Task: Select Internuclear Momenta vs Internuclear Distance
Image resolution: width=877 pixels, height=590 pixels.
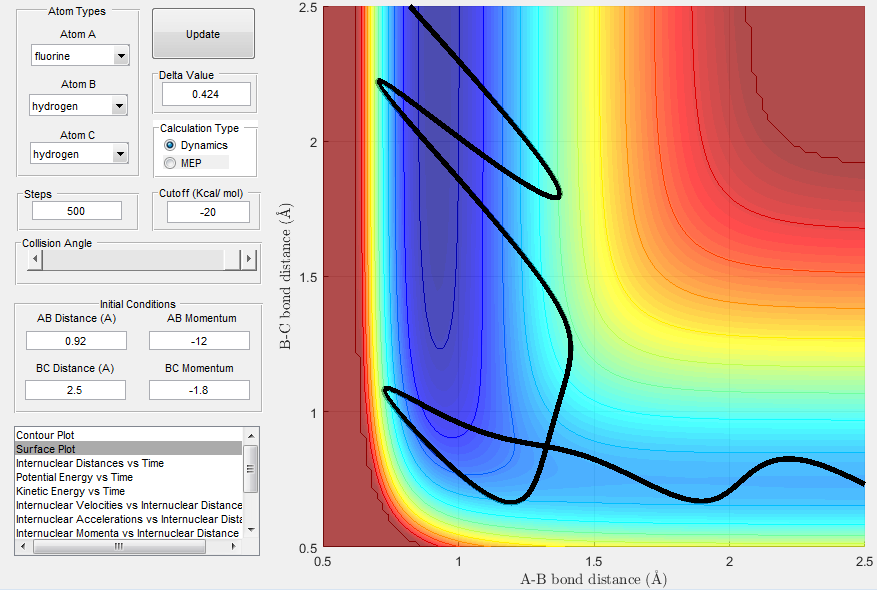Action: (129, 533)
